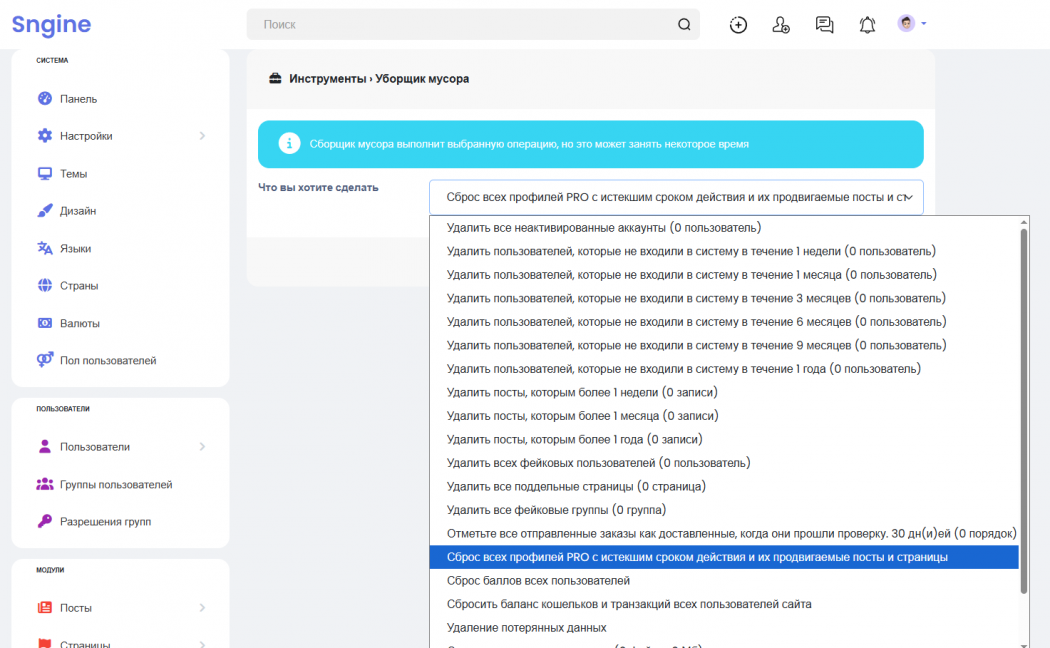The width and height of the screenshot is (1050, 648).
Task: Click the notifications bell icon
Action: pyautogui.click(x=867, y=25)
